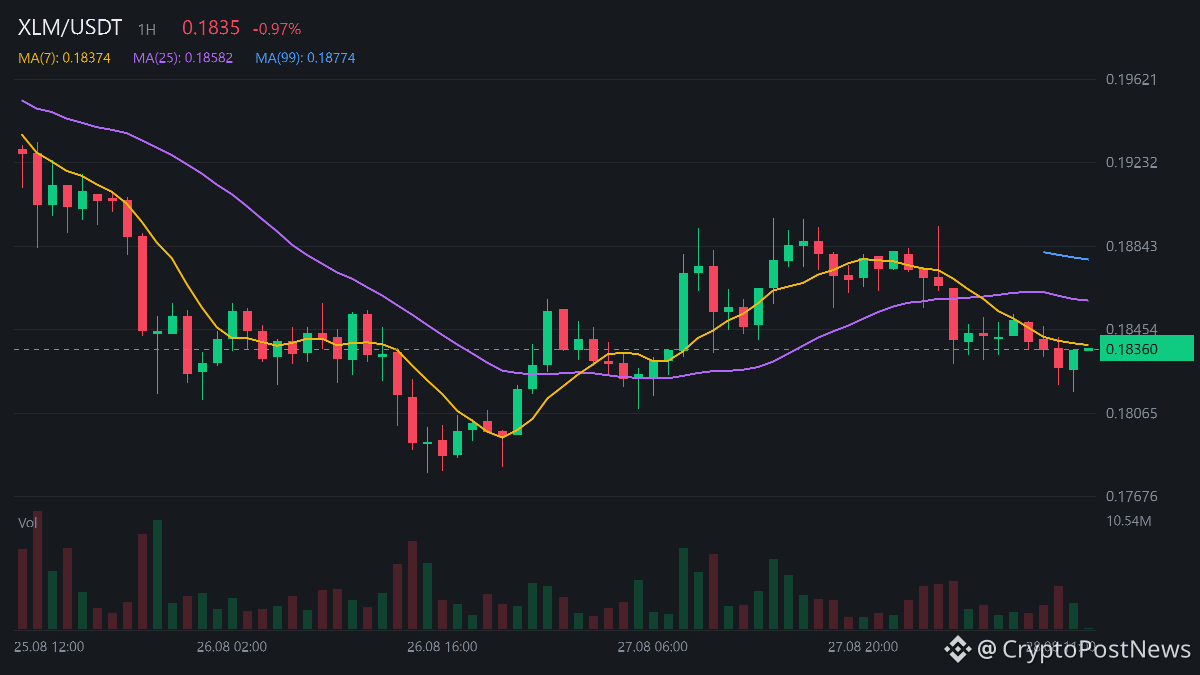Viewport: 1200px width, 675px height.
Task: Click the 0.18065 price axis label
Action: (1131, 413)
